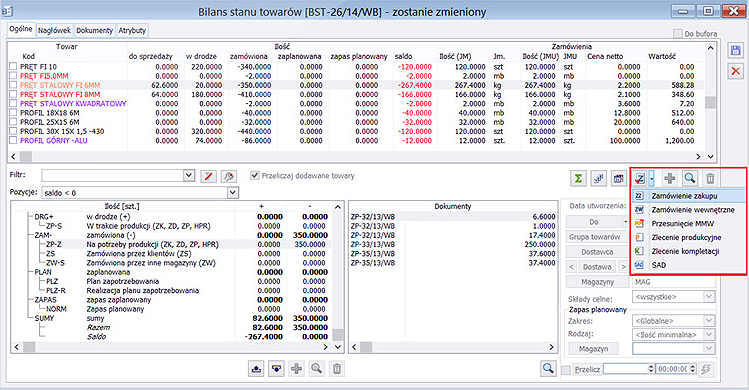The image size is (749, 390).
Task: Click the time field showing 00:00:00
Action: tap(673, 369)
